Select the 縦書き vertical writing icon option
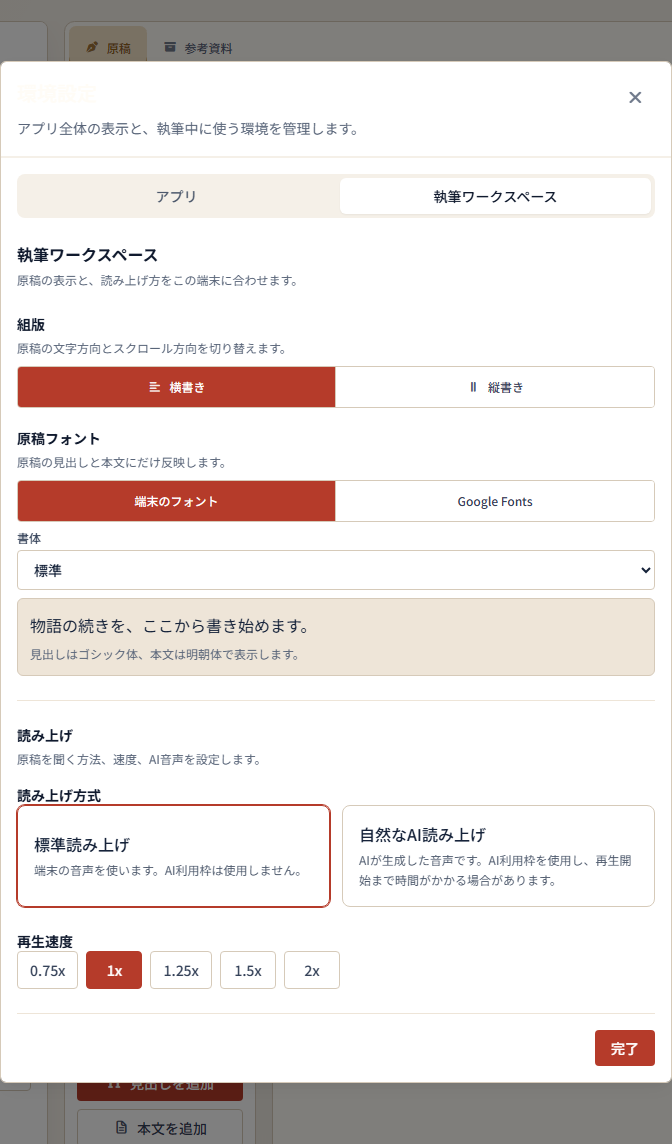Viewport: 672px width, 1144px height. [473, 387]
